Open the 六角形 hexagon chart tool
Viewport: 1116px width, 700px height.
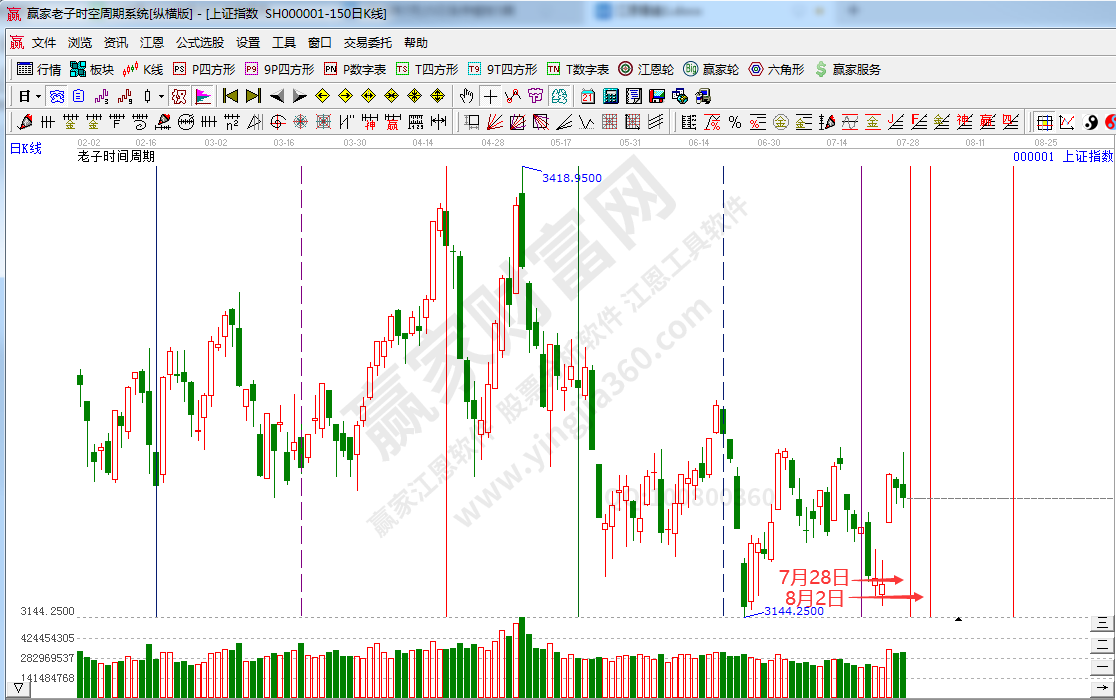point(775,69)
